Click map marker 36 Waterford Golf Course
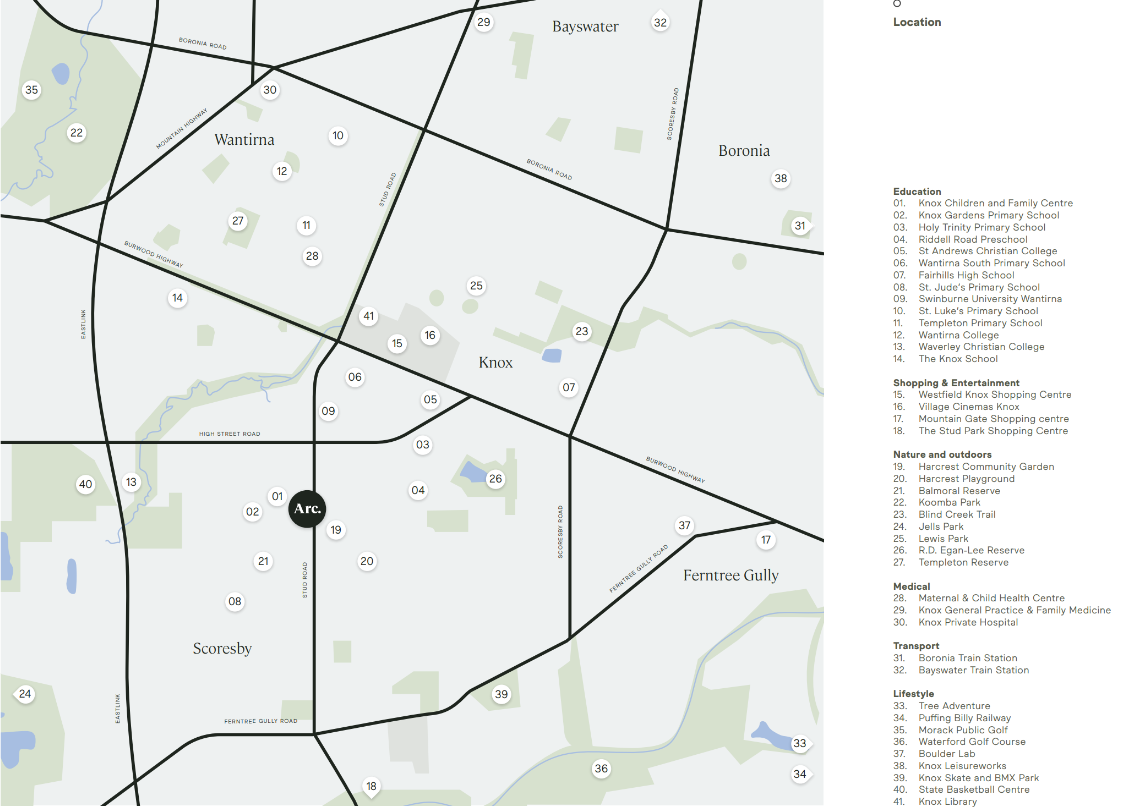1130x811 pixels. pyautogui.click(x=601, y=768)
